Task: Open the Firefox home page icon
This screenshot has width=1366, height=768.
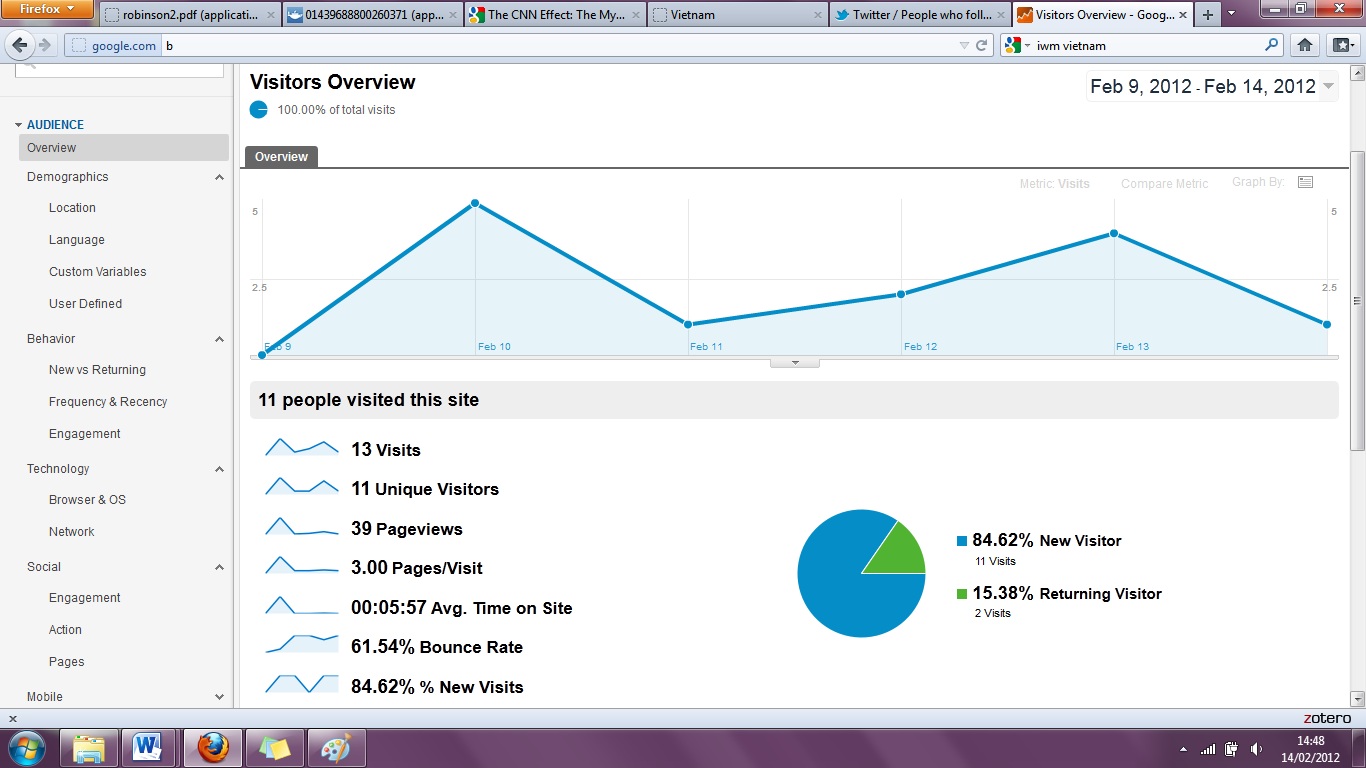Action: point(1304,45)
